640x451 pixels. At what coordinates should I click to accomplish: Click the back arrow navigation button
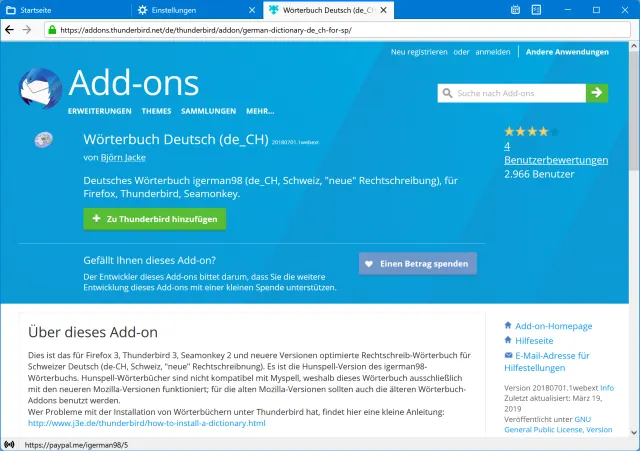[x=9, y=30]
